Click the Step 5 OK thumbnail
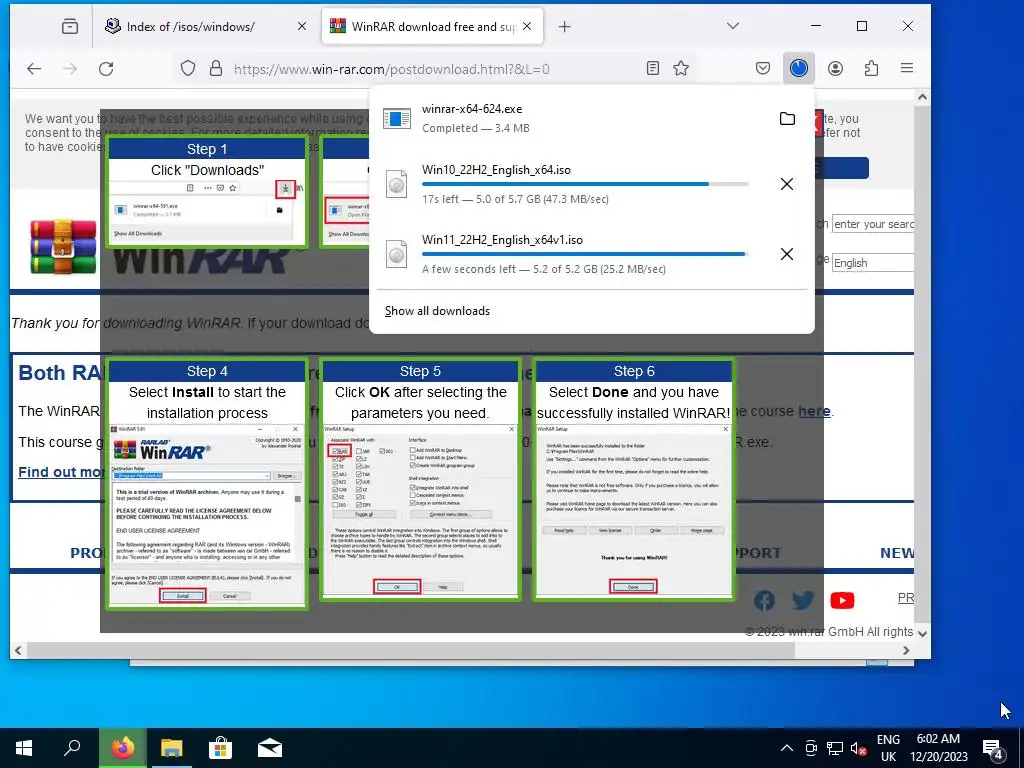1024x768 pixels. point(421,479)
